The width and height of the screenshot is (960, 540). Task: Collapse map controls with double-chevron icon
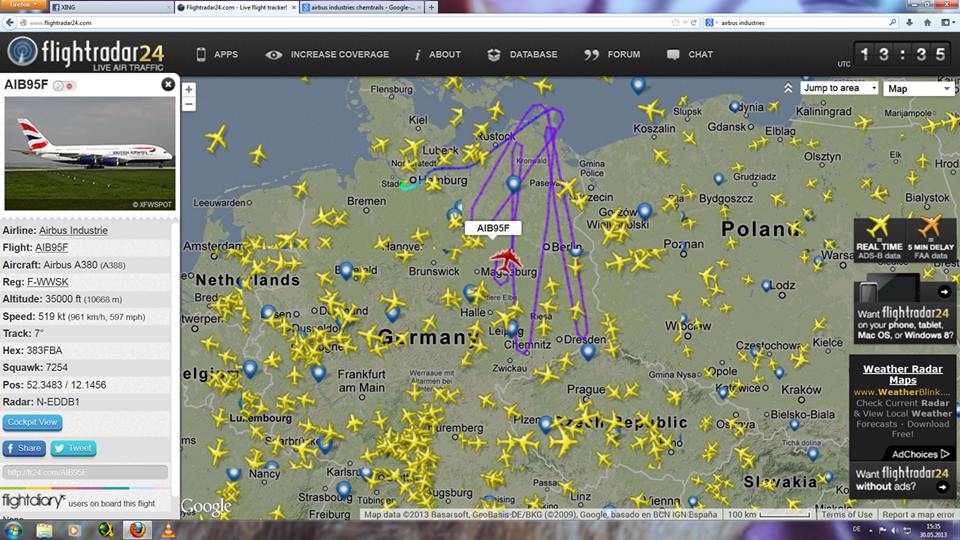coord(788,88)
